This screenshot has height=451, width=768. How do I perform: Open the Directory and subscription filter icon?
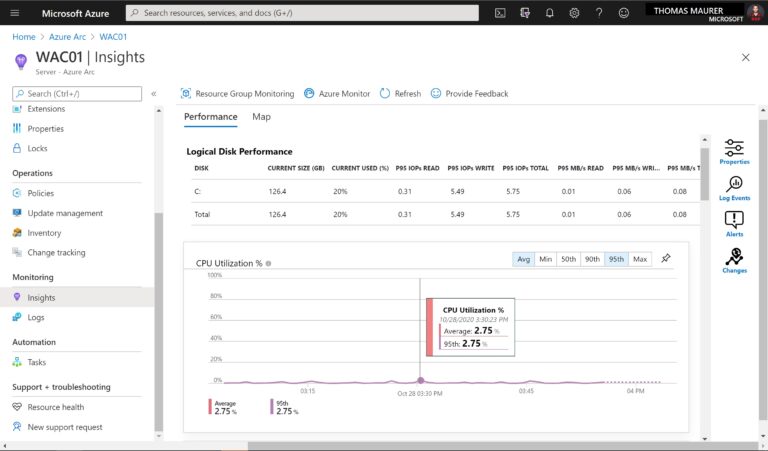tap(525, 13)
